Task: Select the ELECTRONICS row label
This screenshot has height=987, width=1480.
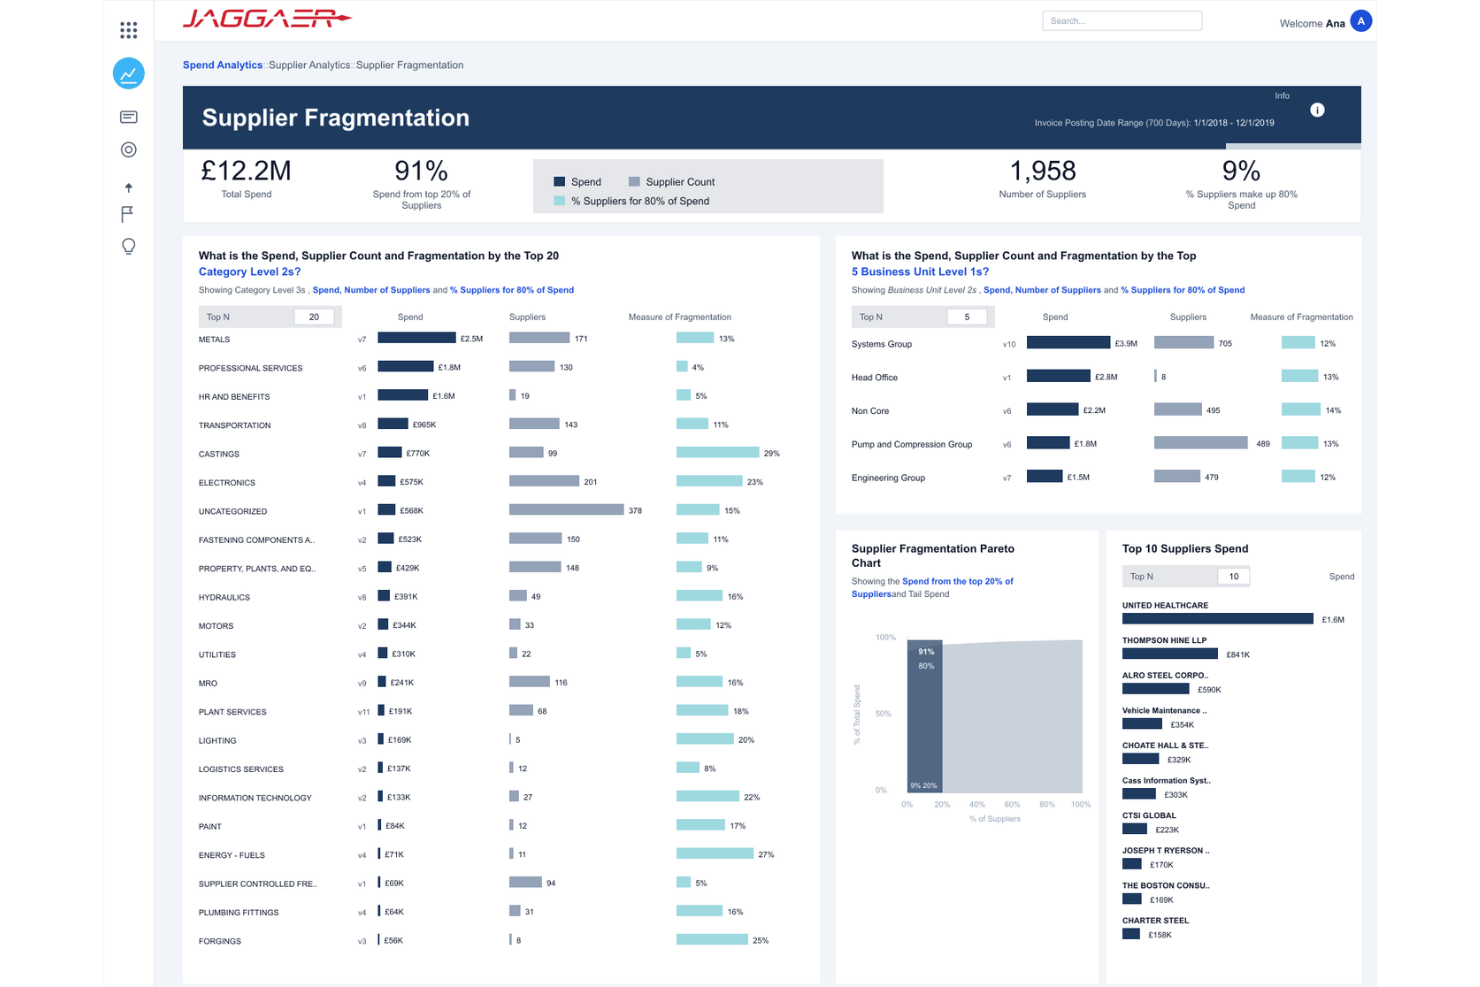Action: (x=227, y=483)
